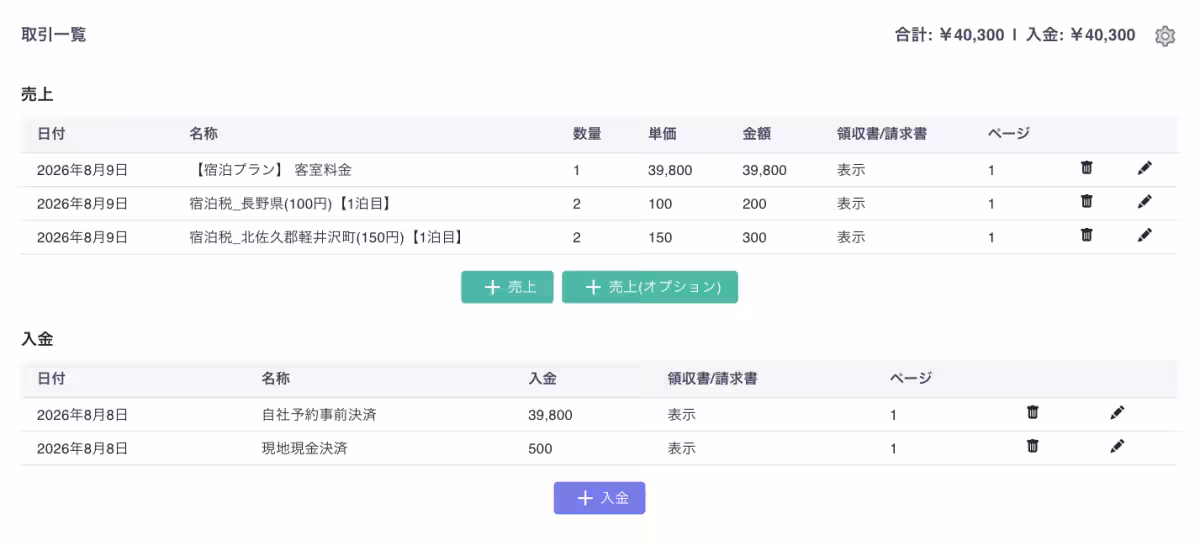Click the 宿泊税_長野県(100円)【1泊目】 cell

[290, 204]
